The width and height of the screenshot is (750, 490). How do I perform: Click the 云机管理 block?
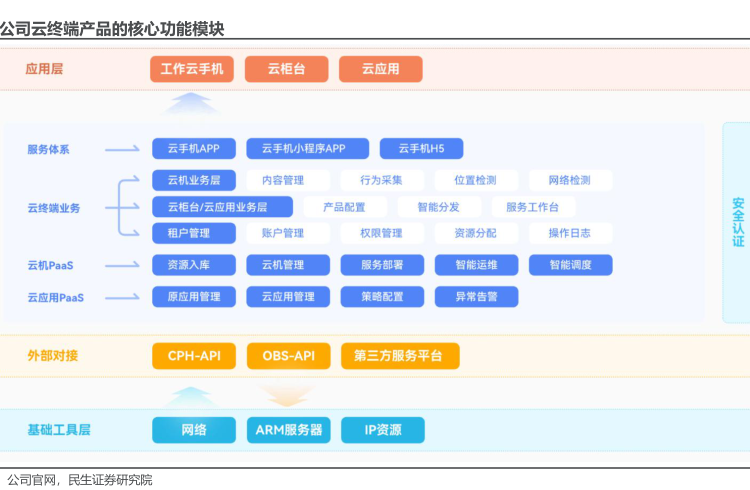point(288,265)
